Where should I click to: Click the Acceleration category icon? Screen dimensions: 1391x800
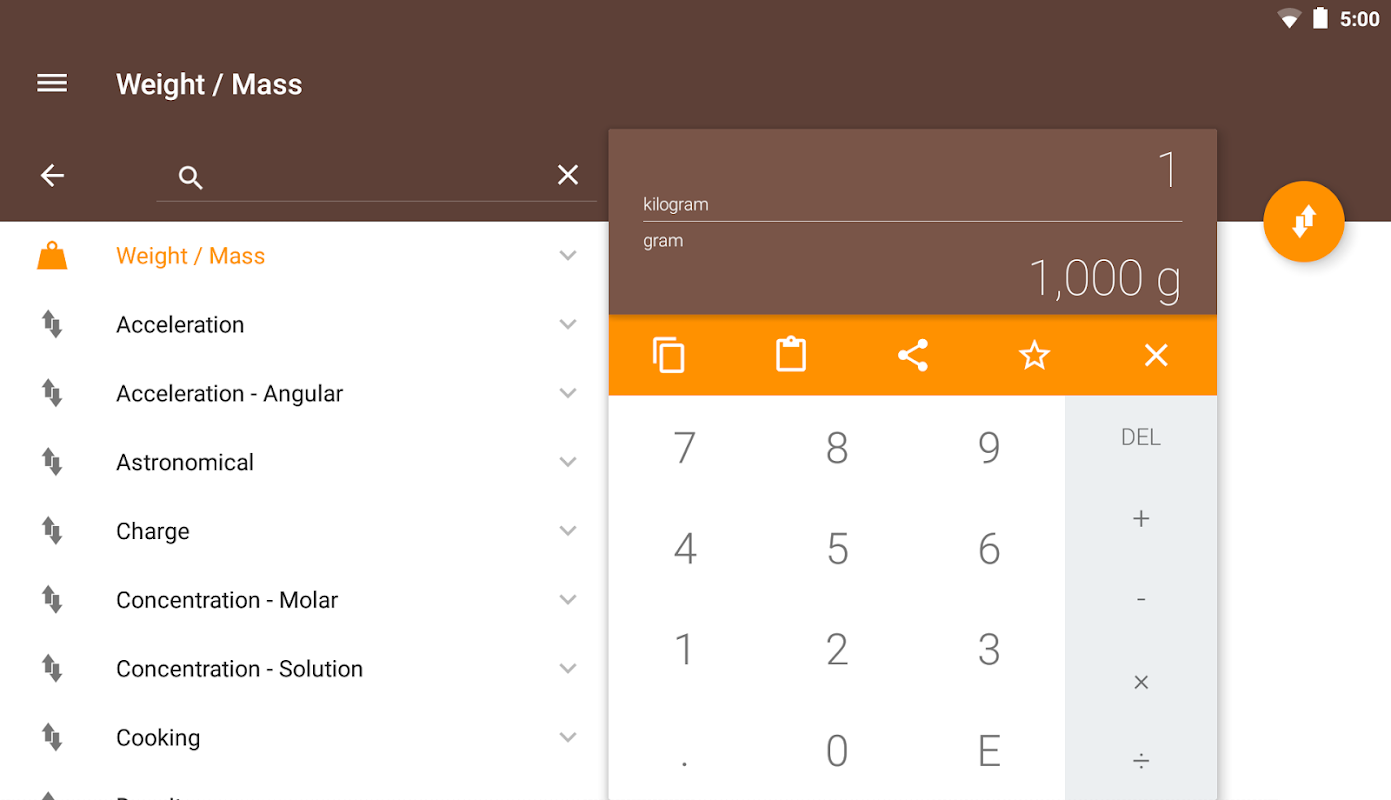pos(52,324)
